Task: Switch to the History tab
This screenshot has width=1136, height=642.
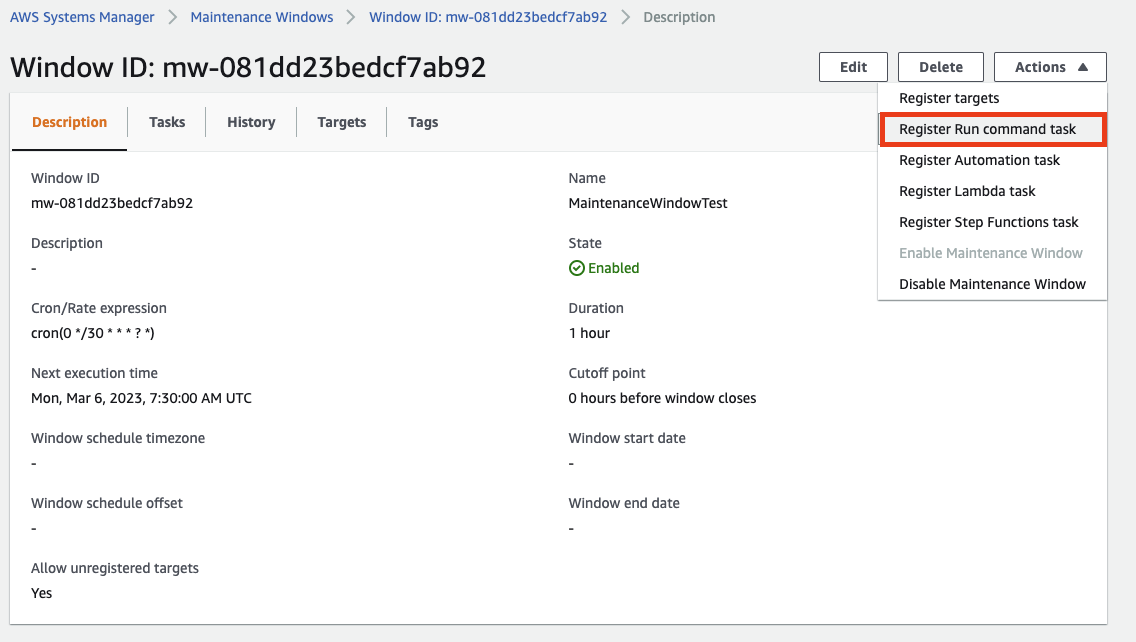Action: tap(251, 122)
